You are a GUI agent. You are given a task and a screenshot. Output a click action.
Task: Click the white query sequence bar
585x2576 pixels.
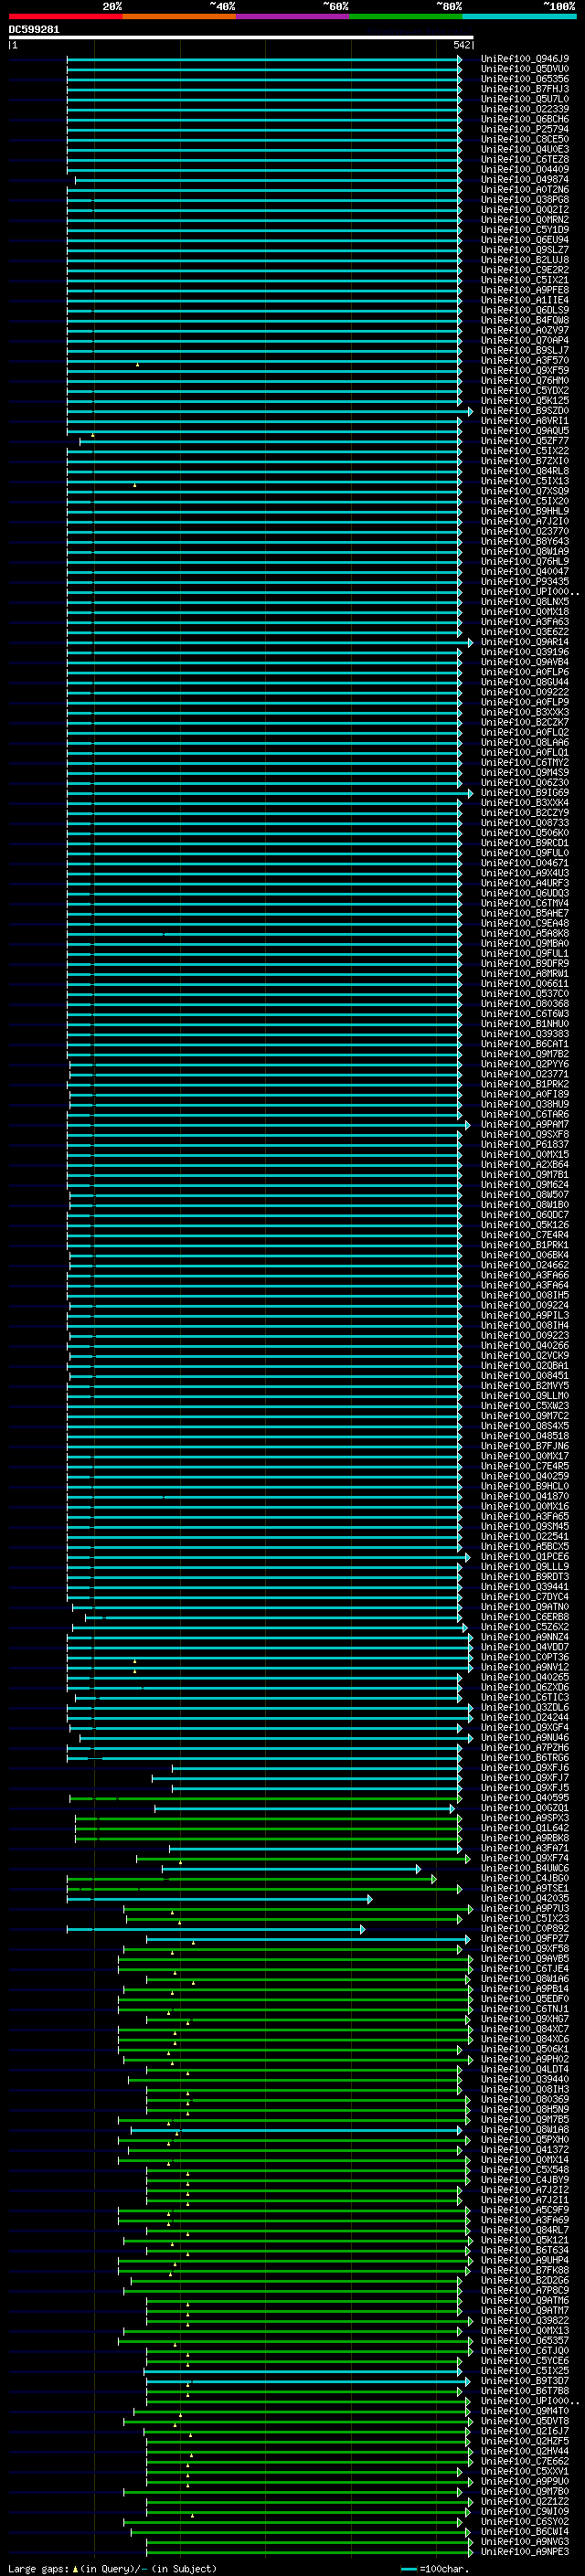(241, 37)
